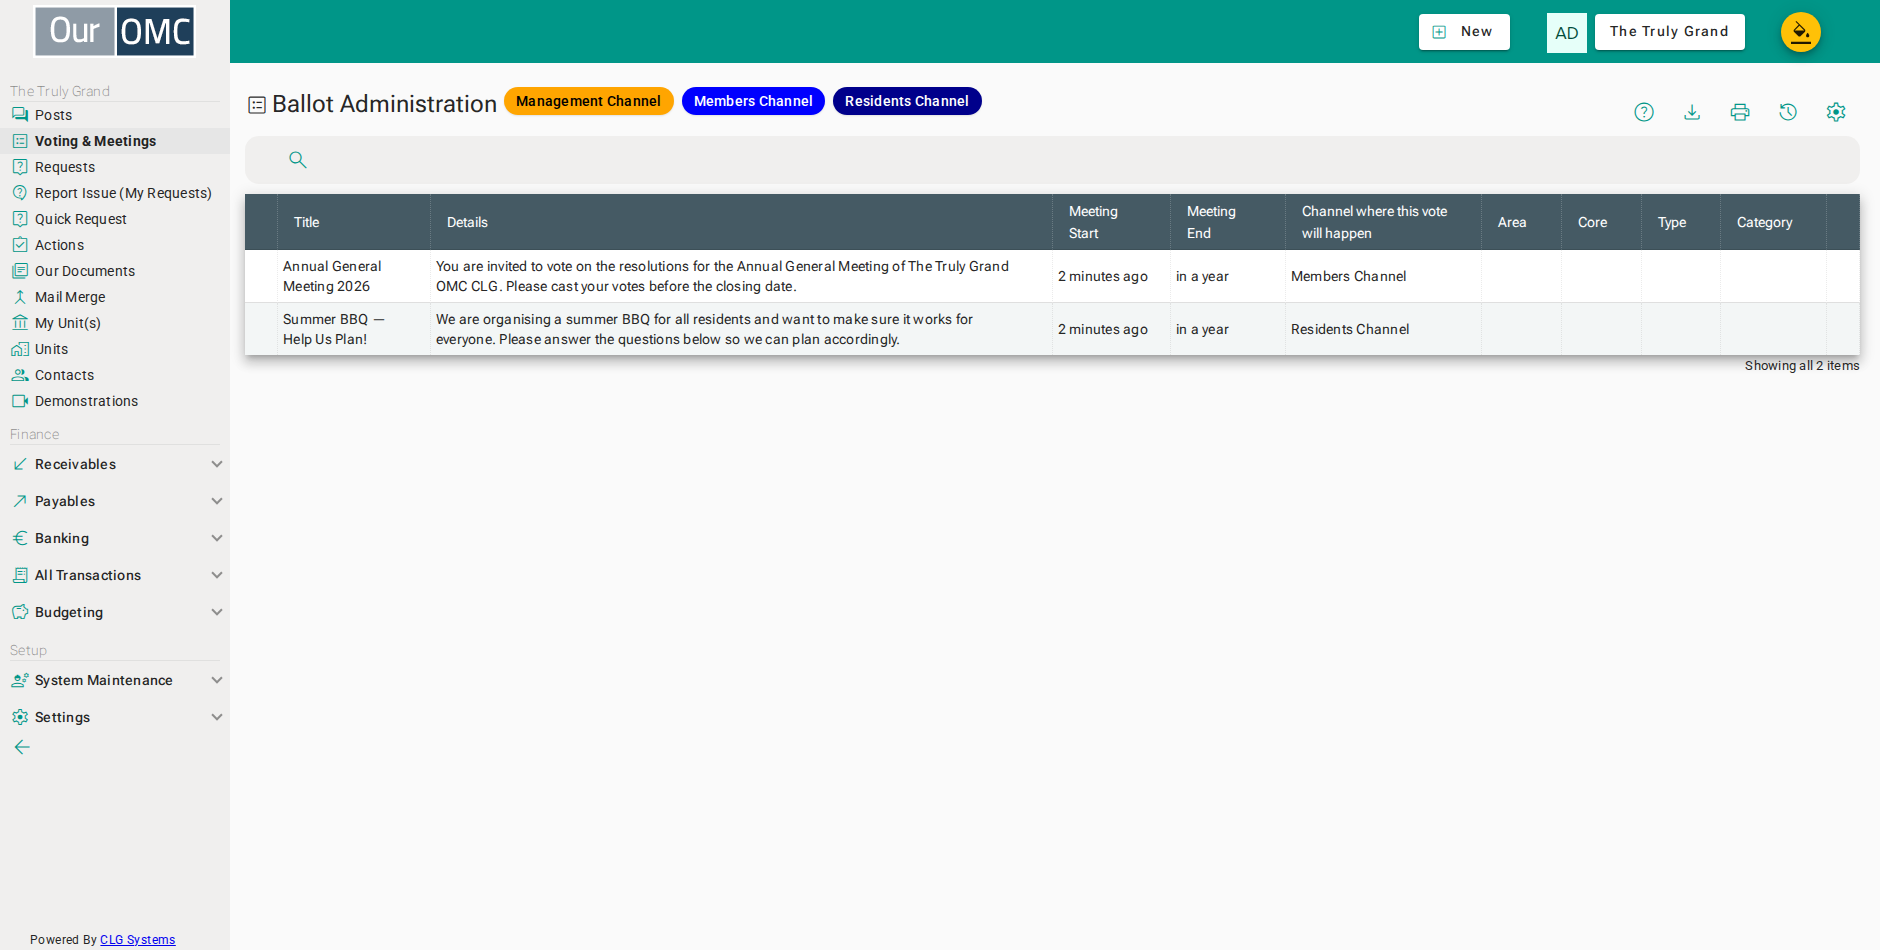Open the settings gear icon near table
This screenshot has height=950, width=1880.
pyautogui.click(x=1836, y=112)
